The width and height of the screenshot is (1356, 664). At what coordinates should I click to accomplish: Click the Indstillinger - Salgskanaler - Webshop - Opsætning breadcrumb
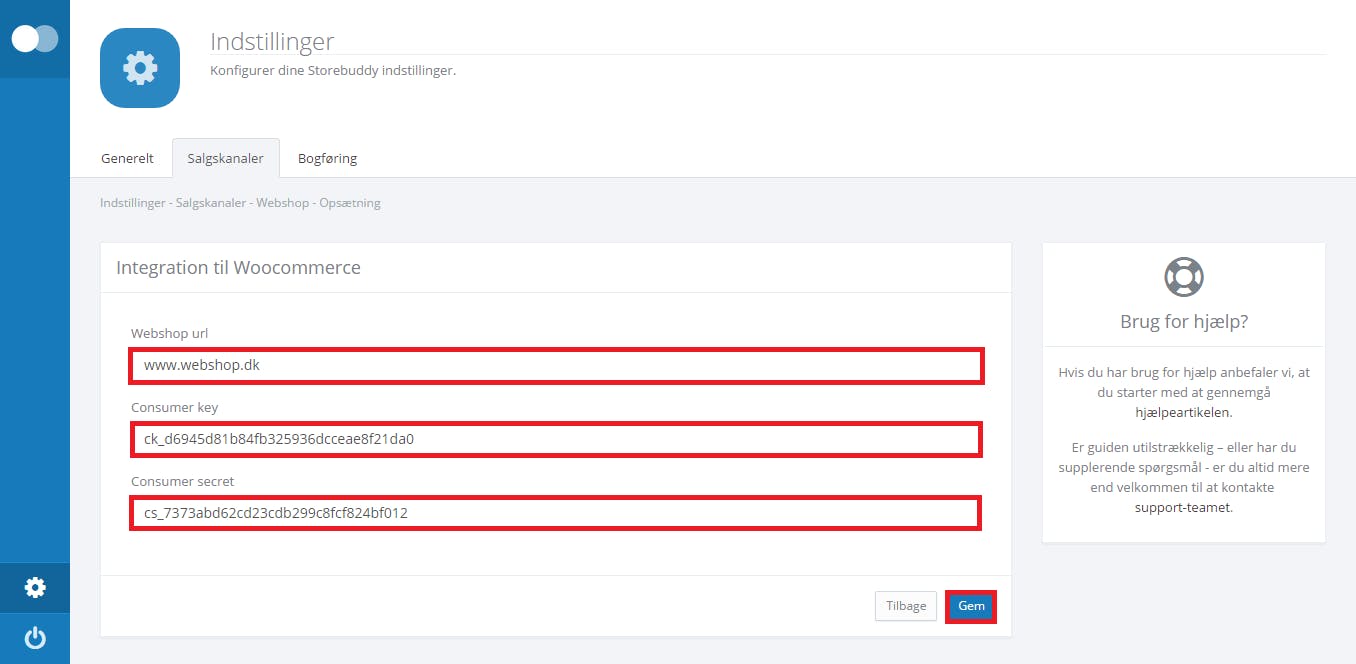pos(240,203)
